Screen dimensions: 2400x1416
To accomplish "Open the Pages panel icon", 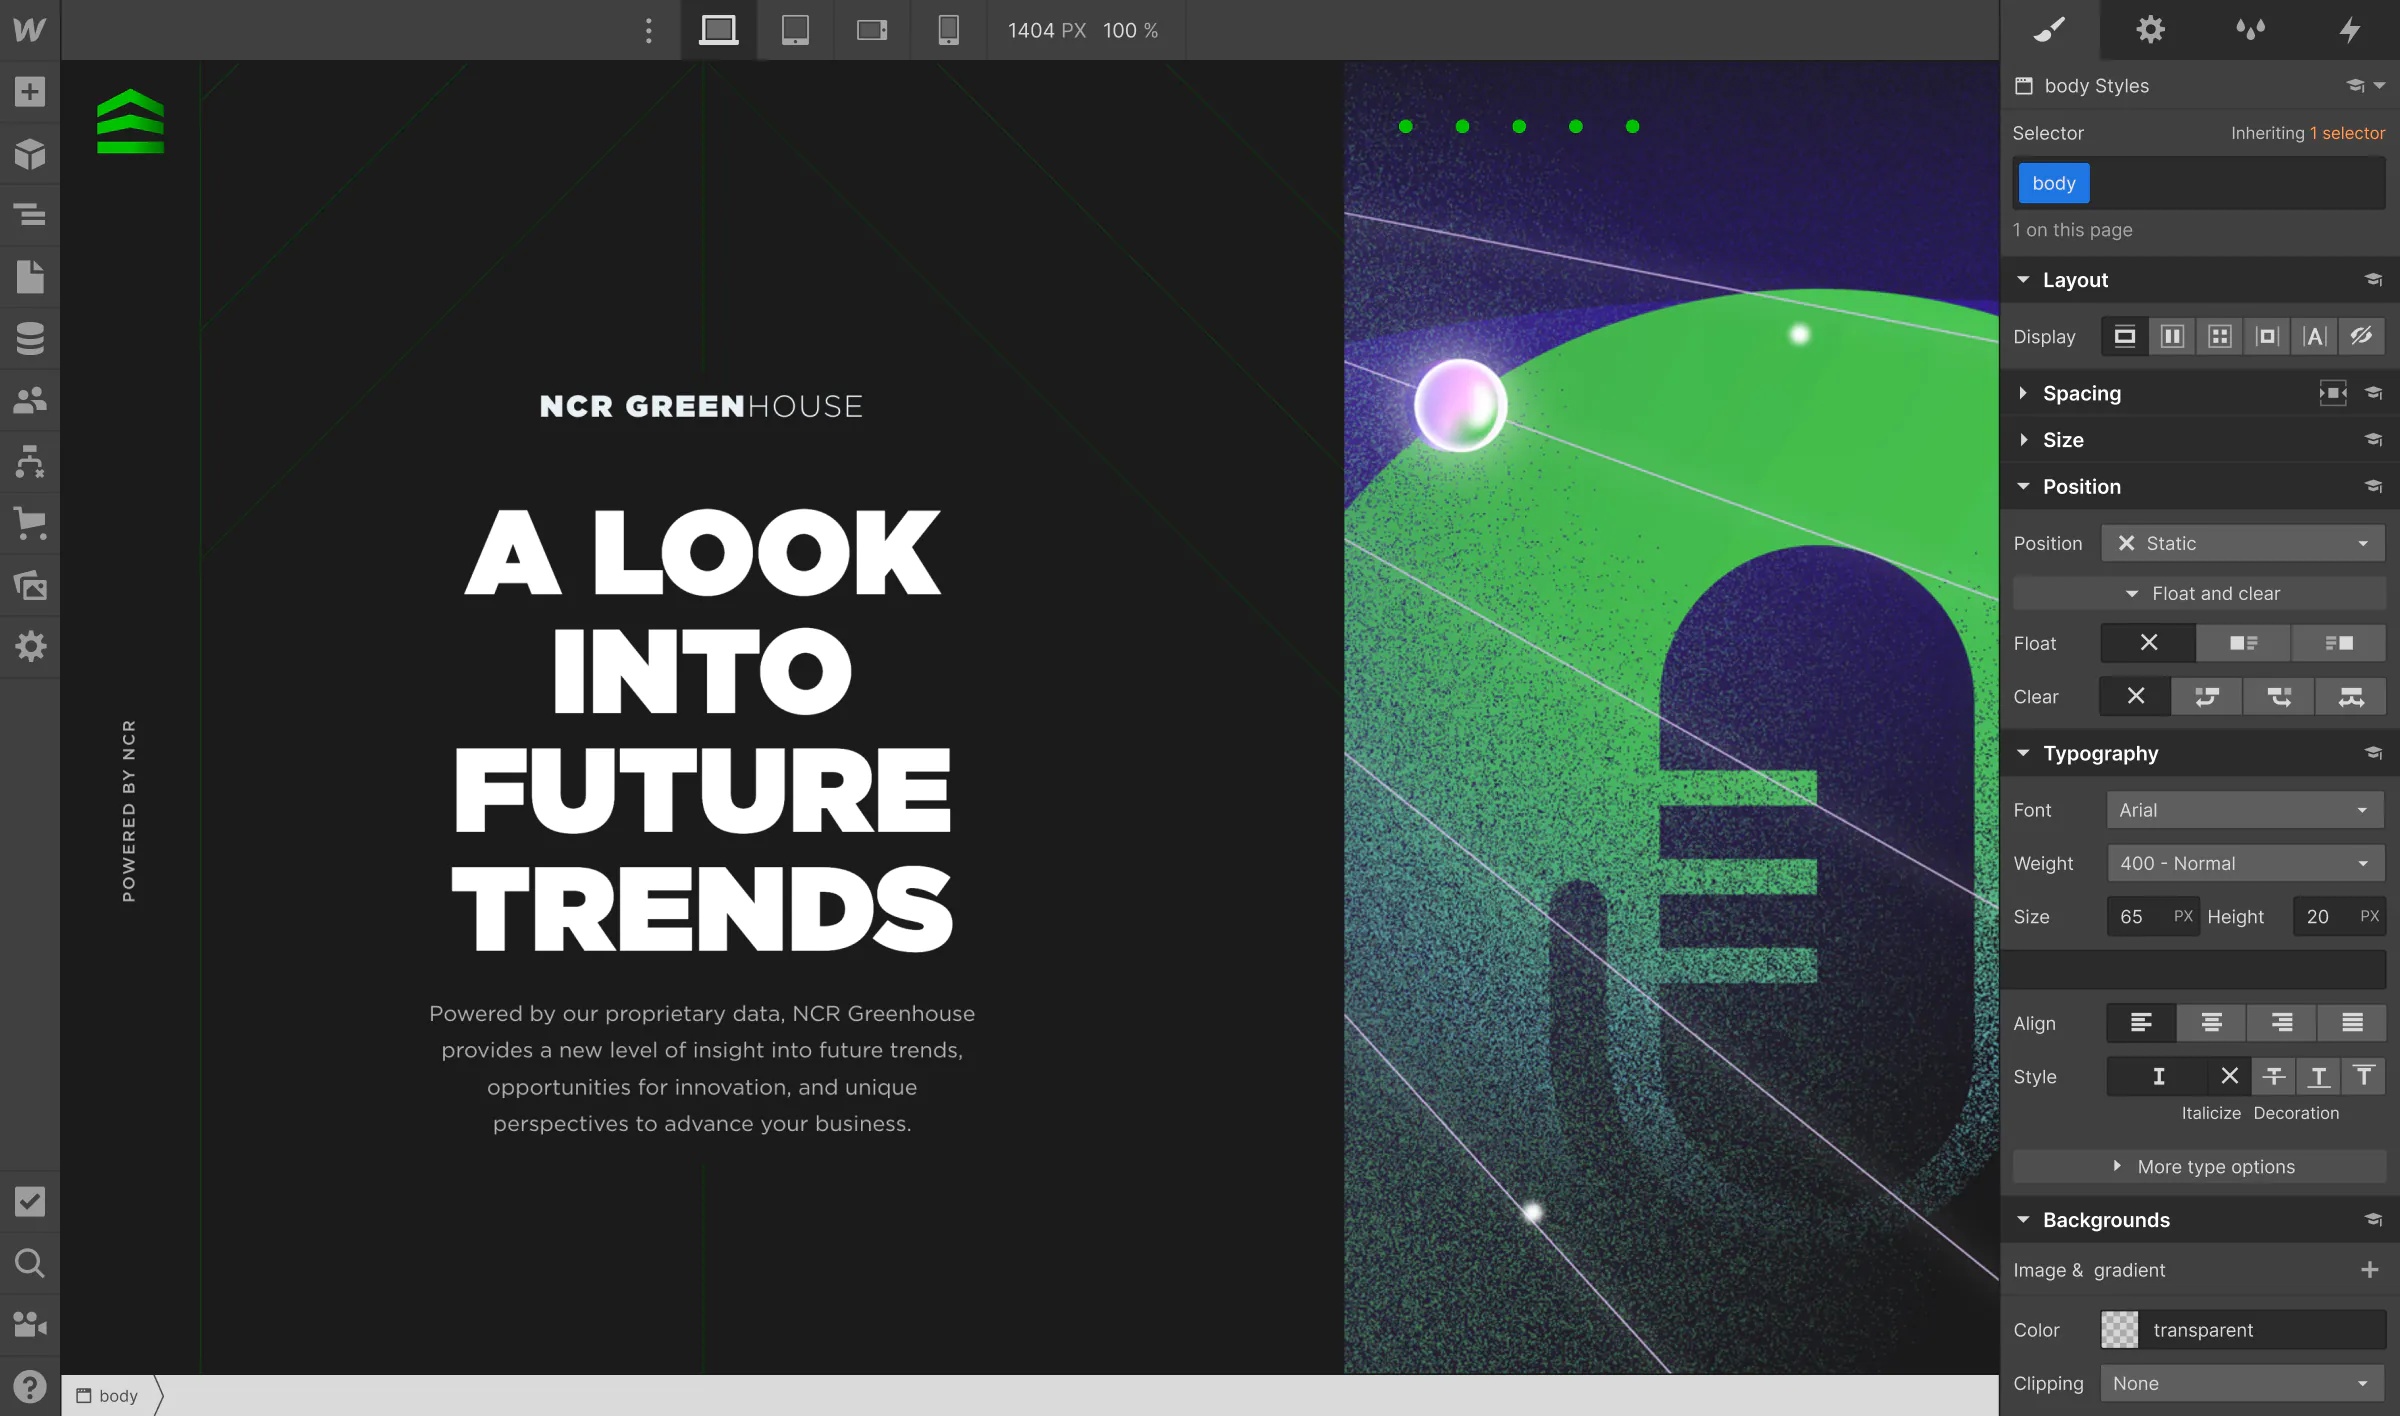I will 30,277.
